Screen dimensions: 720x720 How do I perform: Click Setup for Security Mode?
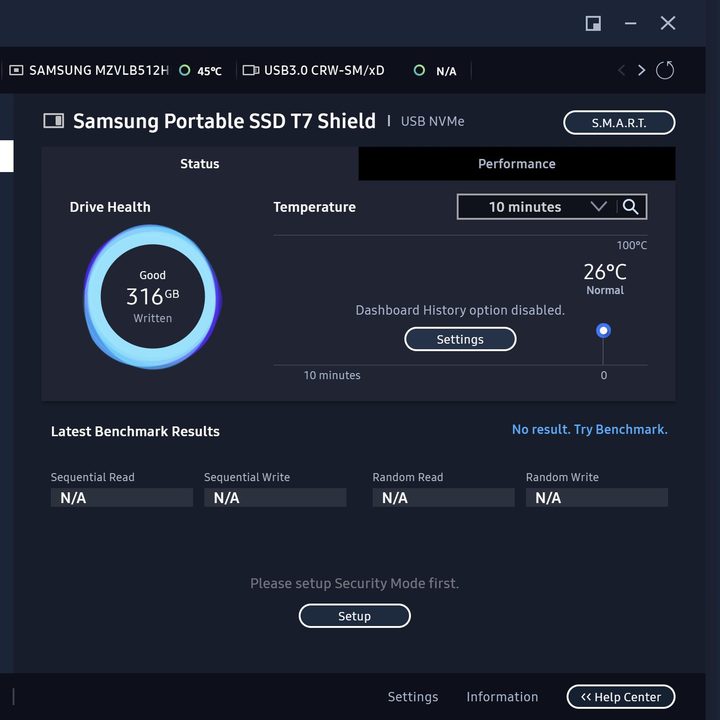click(x=354, y=616)
